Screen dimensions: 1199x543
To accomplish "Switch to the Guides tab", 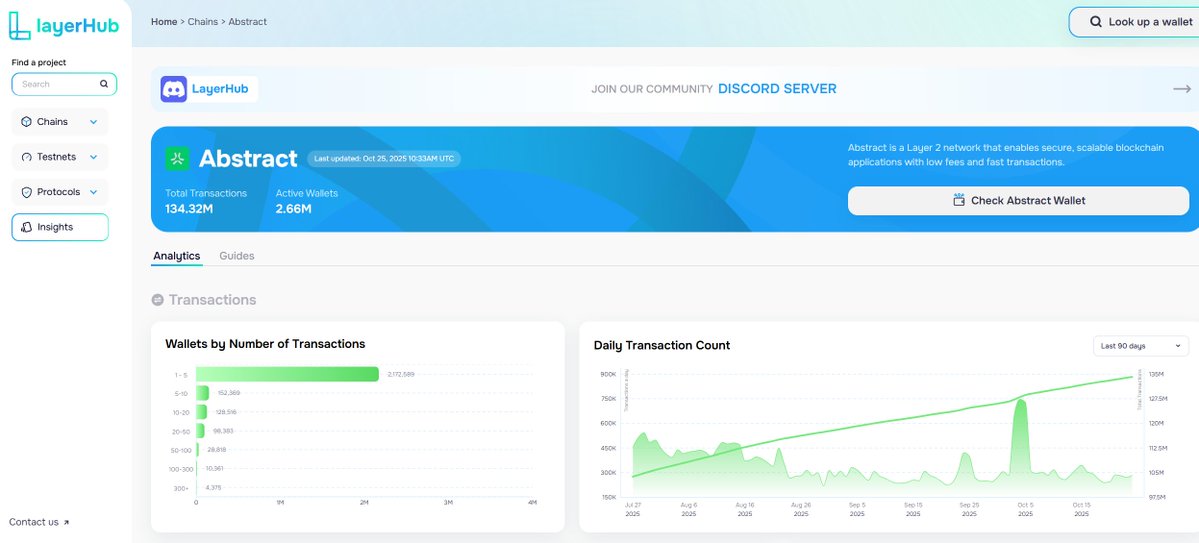I will tap(237, 256).
